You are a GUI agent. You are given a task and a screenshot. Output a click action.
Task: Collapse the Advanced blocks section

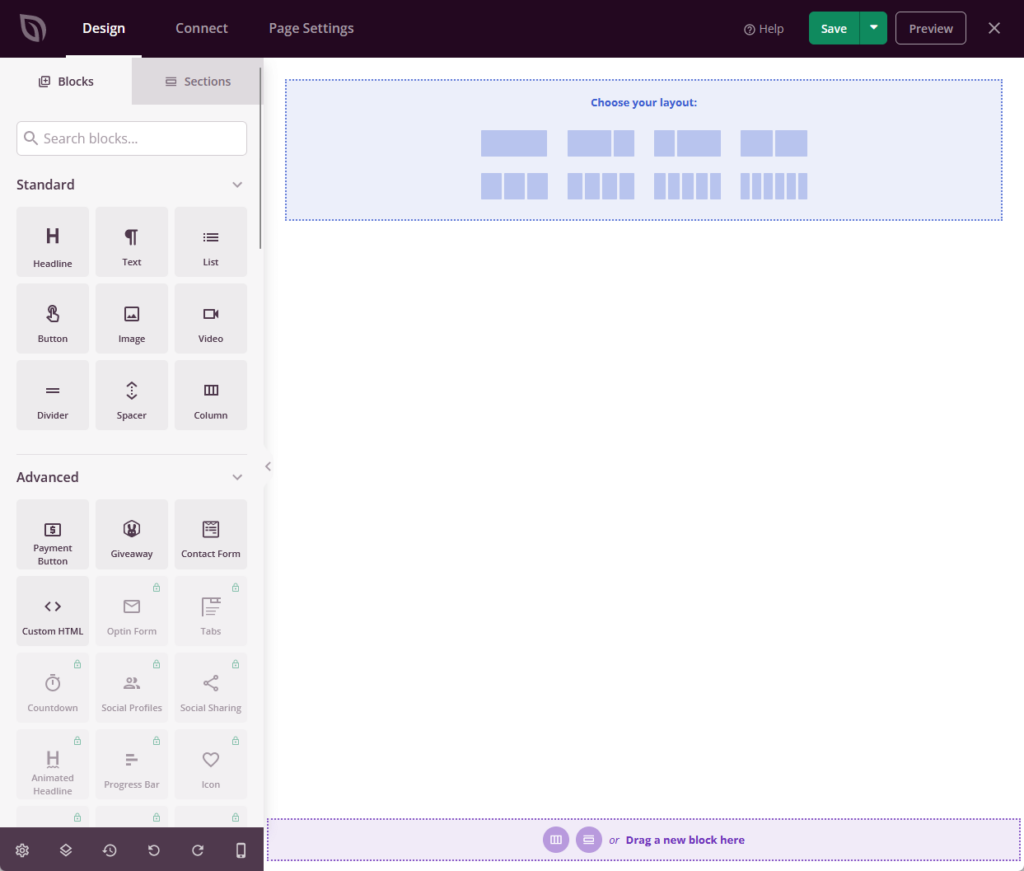tap(237, 477)
